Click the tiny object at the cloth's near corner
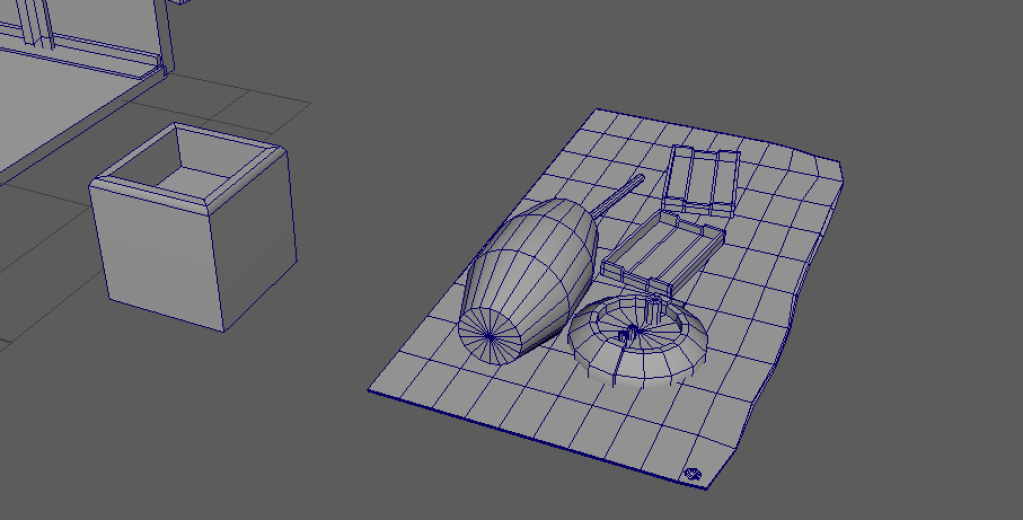The width and height of the screenshot is (1023, 520). coord(693,475)
